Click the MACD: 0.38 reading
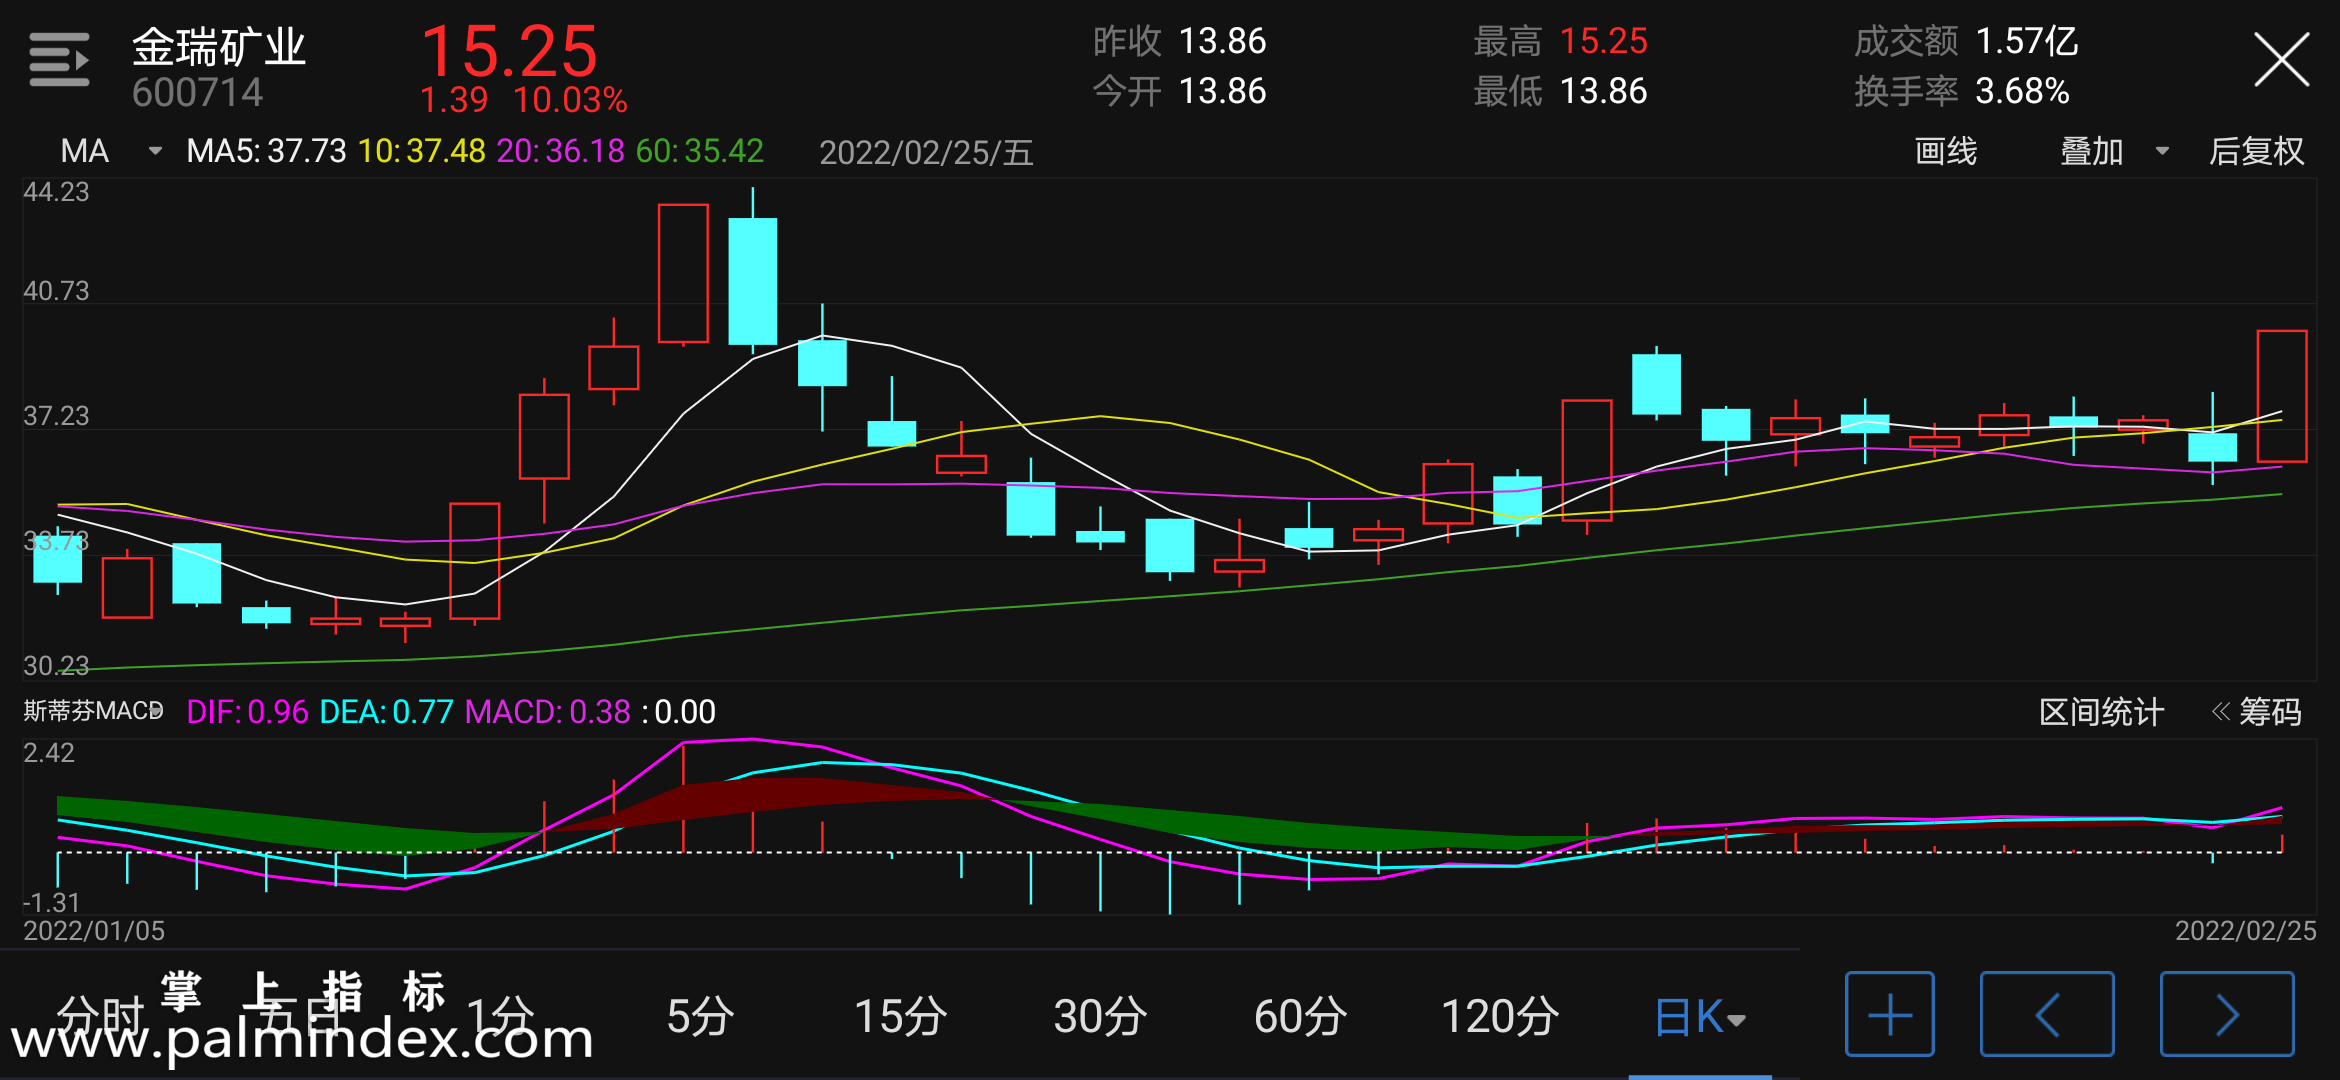 (548, 712)
